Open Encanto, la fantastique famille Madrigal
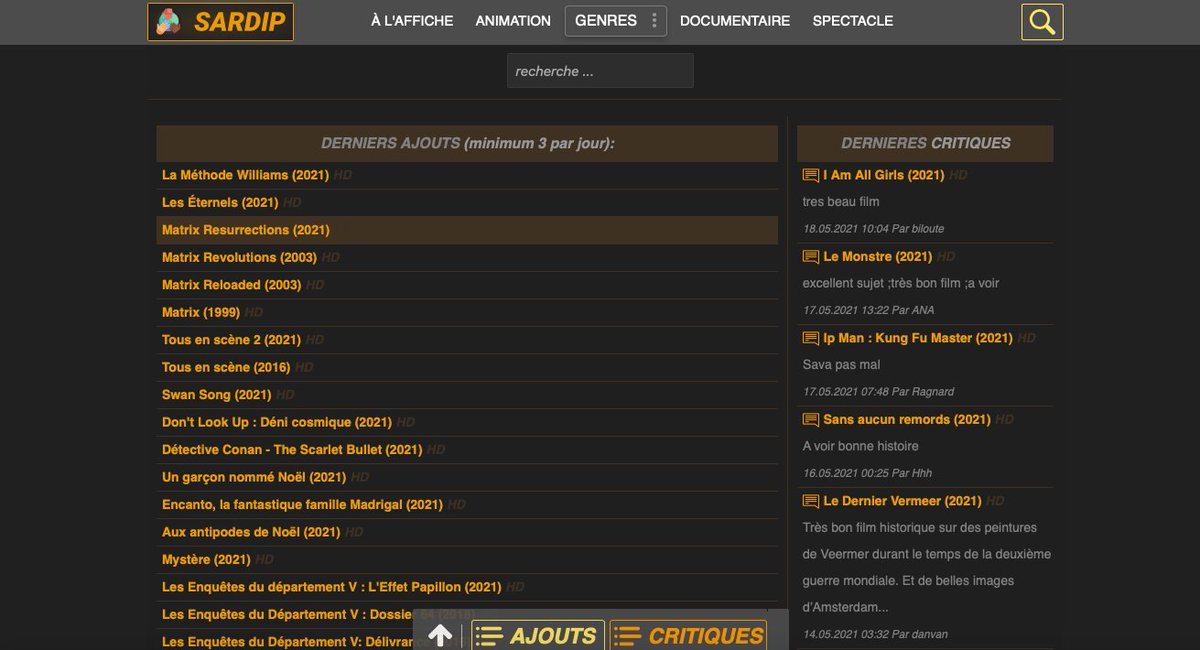Image resolution: width=1200 pixels, height=650 pixels. click(302, 505)
